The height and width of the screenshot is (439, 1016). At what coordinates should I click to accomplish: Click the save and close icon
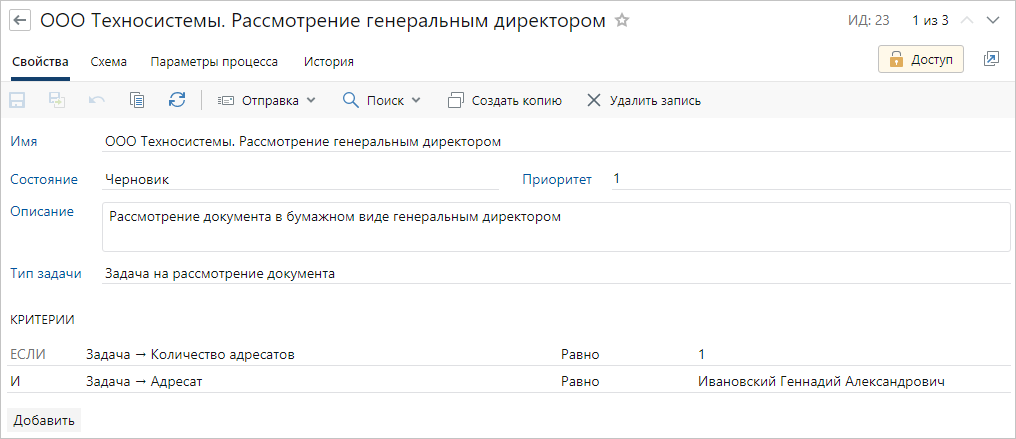coord(57,100)
